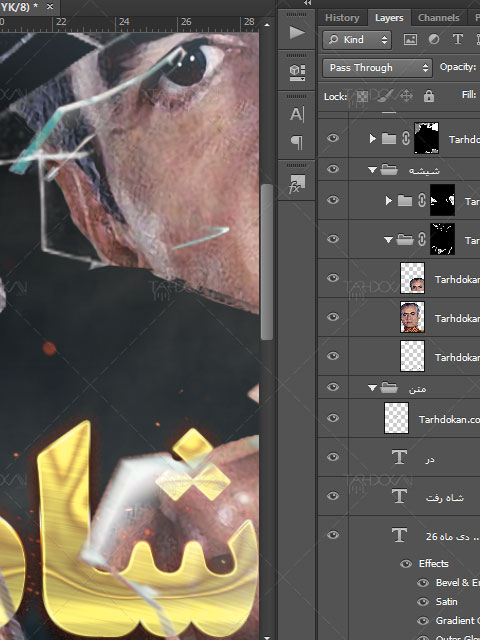Click the Lock all padlock icon
The height and width of the screenshot is (640, 480).
click(429, 96)
